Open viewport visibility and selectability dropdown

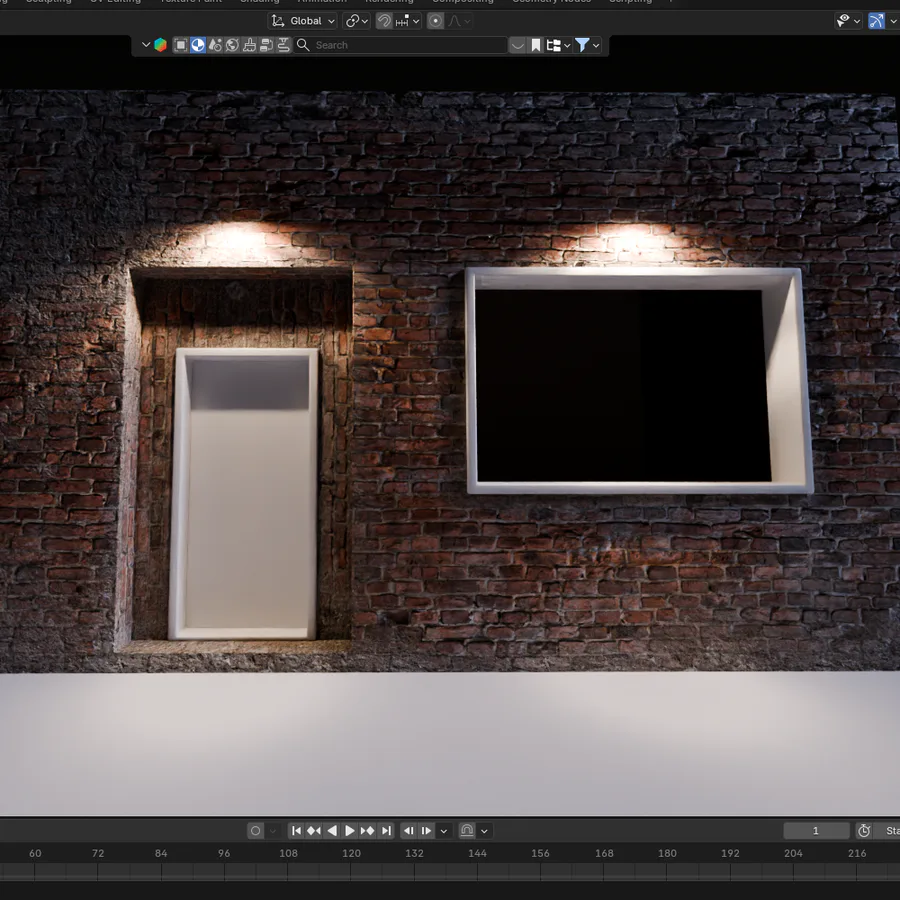point(848,21)
